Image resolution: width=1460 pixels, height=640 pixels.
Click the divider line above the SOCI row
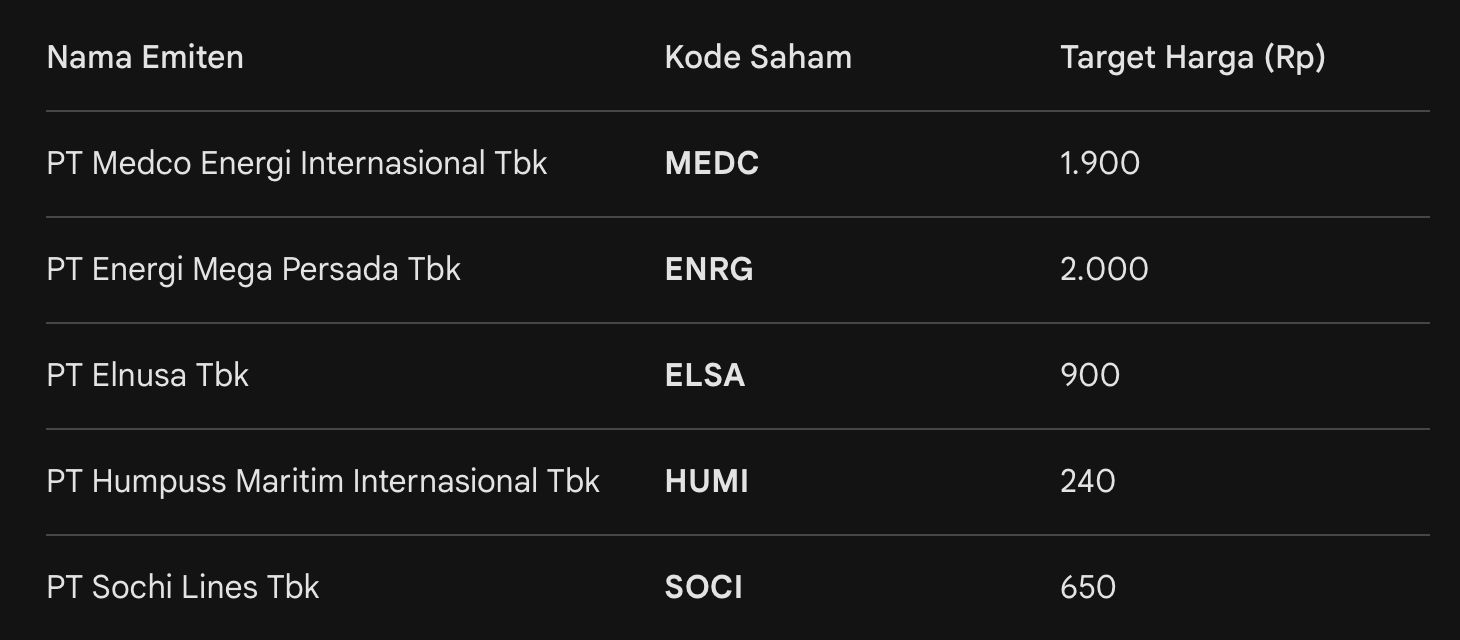tap(738, 535)
